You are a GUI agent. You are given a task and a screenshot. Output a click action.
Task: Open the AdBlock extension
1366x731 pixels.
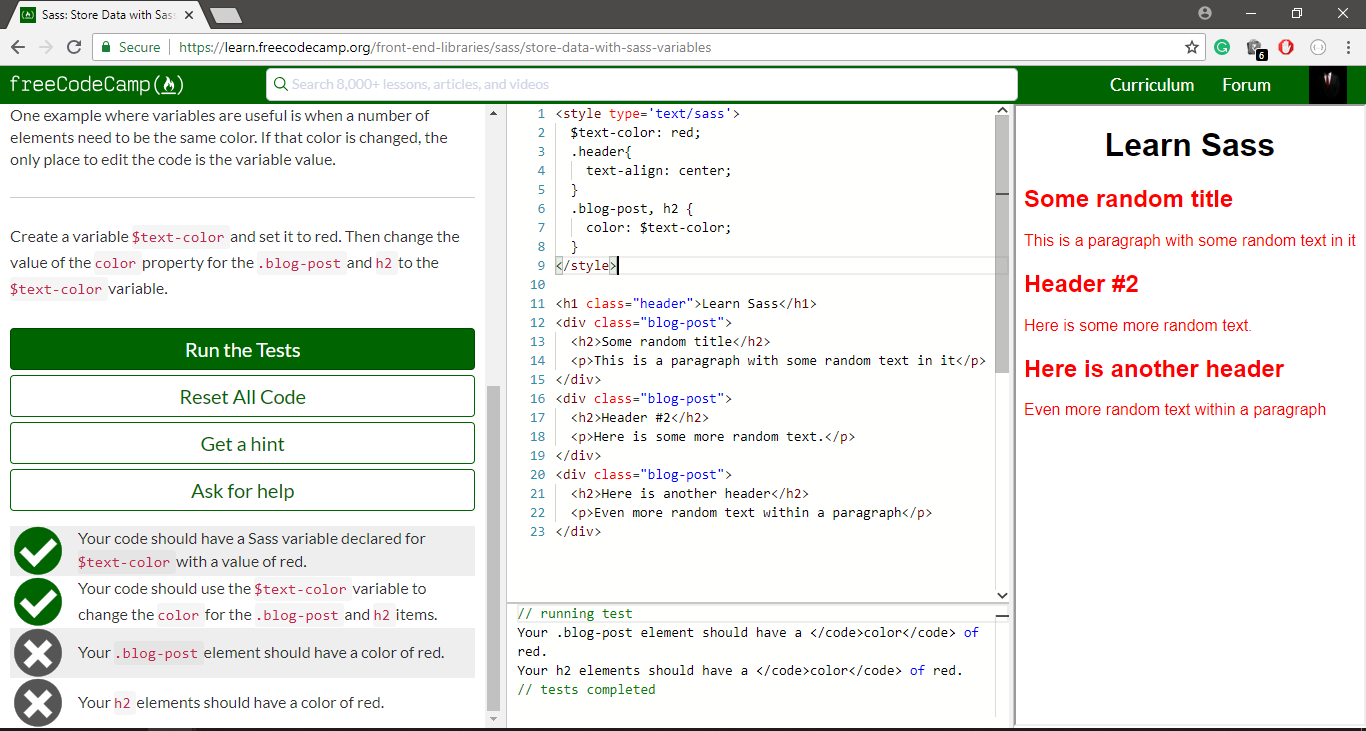click(x=1286, y=47)
